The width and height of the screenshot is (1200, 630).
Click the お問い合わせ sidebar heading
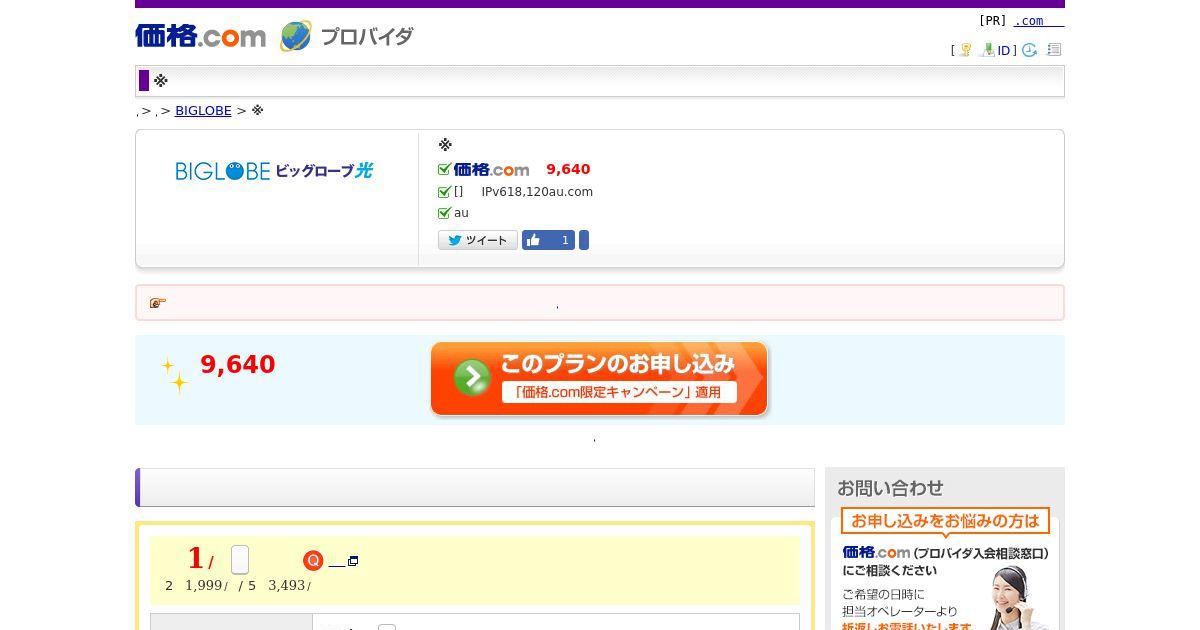point(890,488)
